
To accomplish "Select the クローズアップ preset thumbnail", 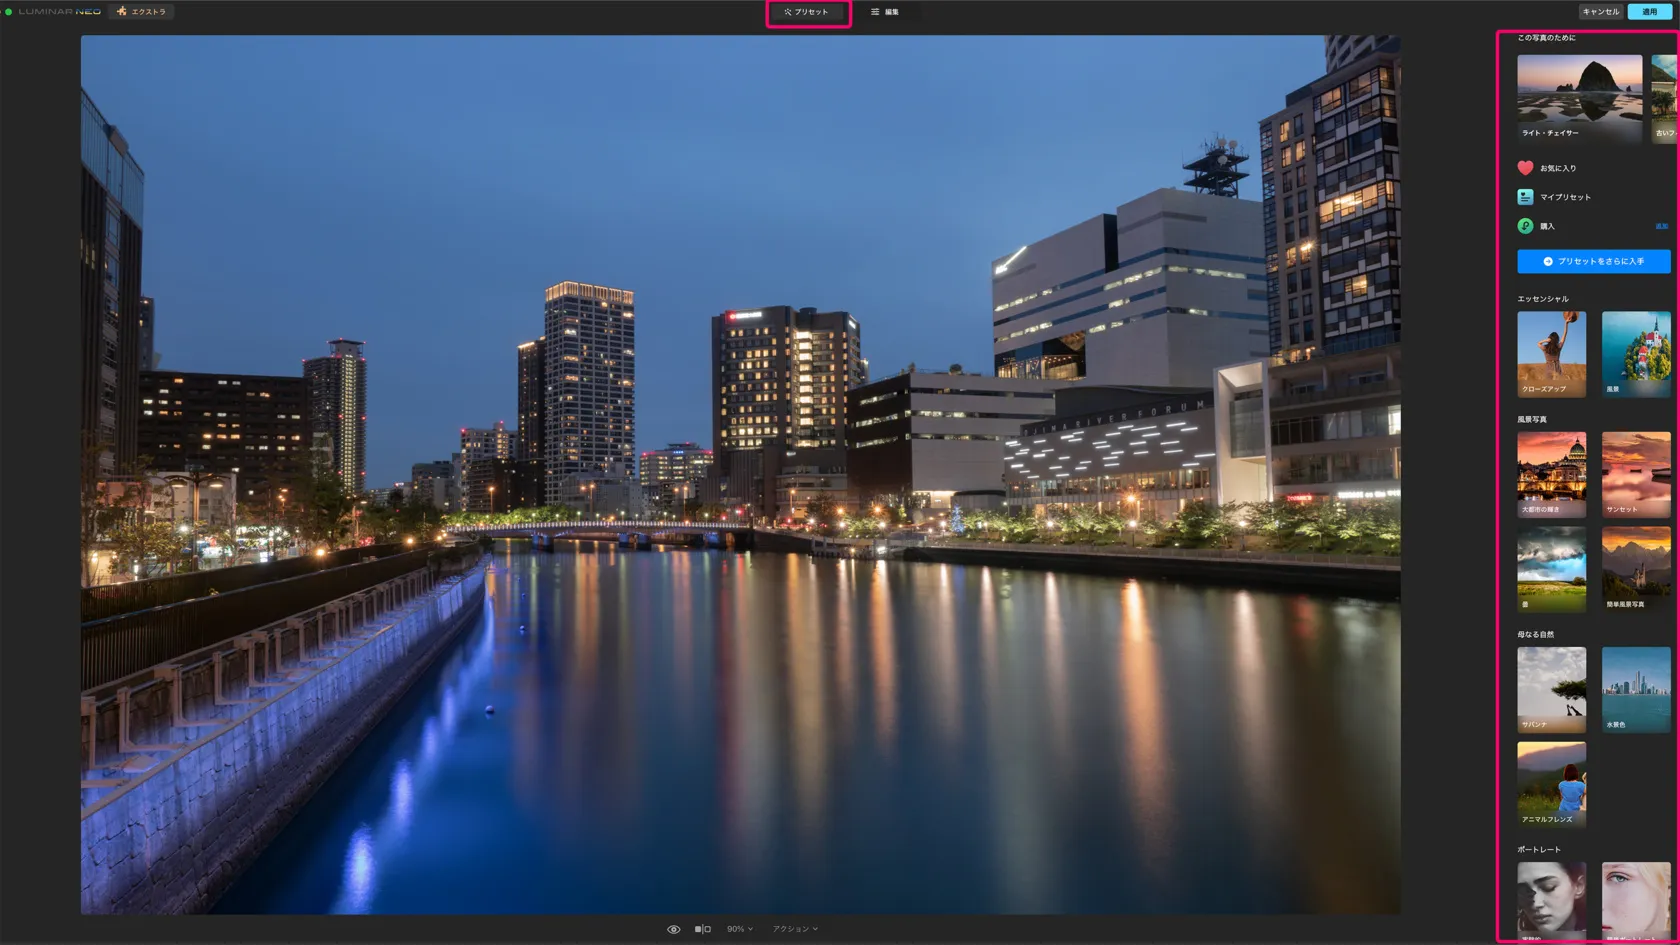I will (x=1551, y=353).
